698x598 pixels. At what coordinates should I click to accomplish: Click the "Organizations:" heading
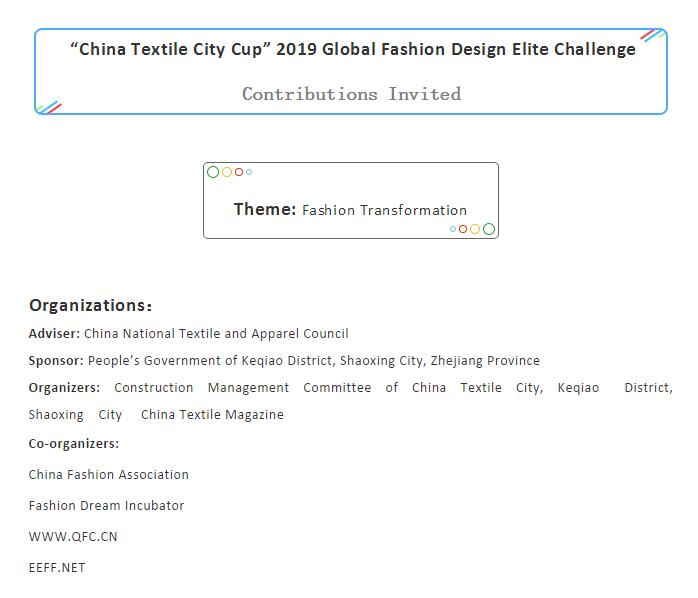pos(90,305)
